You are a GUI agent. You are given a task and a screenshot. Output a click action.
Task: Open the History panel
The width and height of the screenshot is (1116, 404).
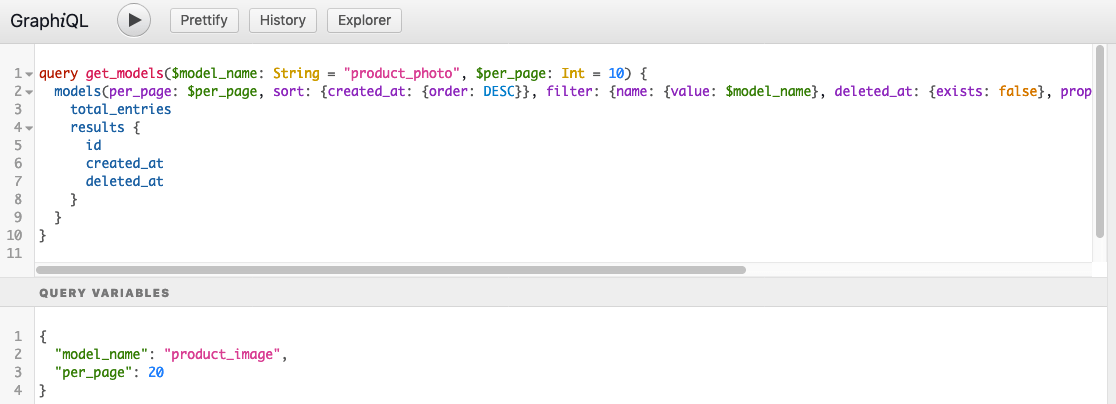pyautogui.click(x=283, y=20)
